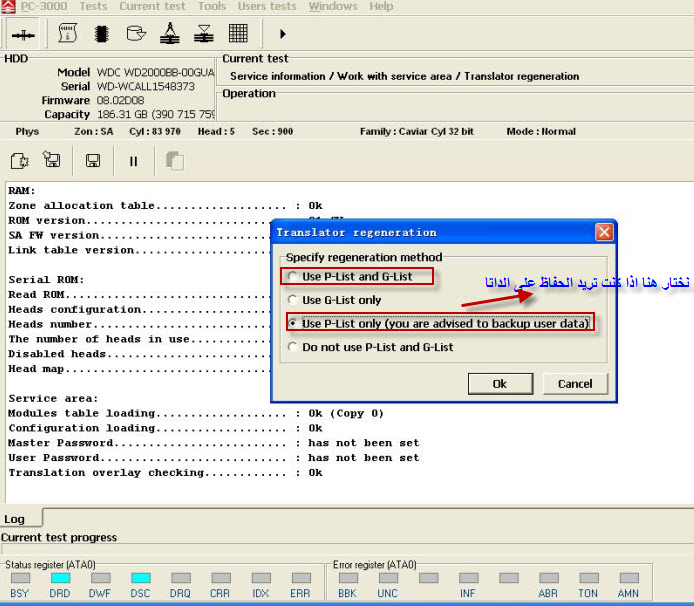The width and height of the screenshot is (694, 606).
Task: Open the PC-3000 menu
Action: [x=44, y=6]
